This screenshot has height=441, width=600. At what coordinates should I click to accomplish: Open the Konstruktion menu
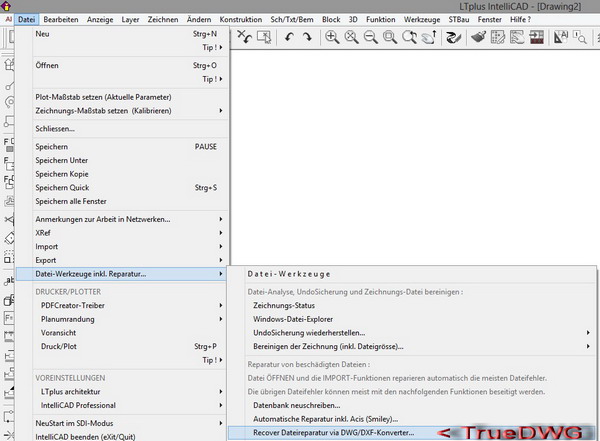click(241, 20)
